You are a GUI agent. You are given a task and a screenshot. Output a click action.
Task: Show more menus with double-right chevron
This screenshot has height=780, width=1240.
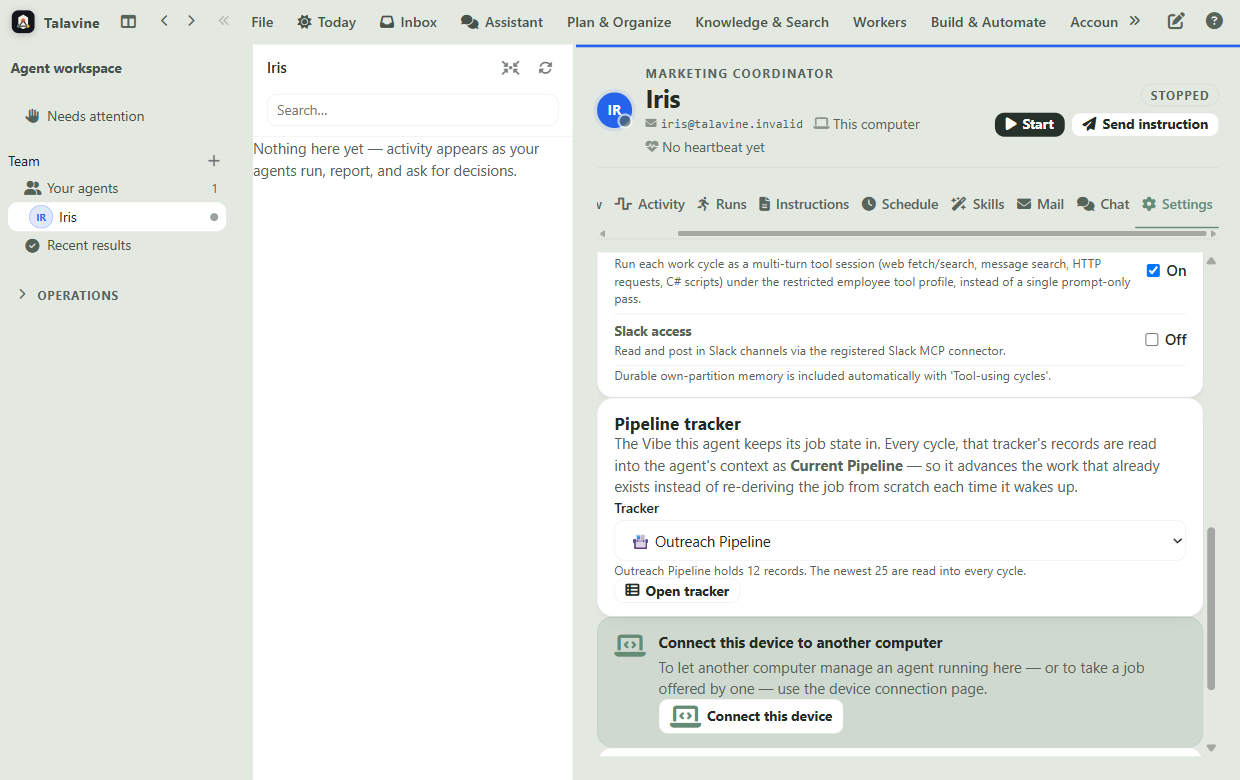pos(1134,21)
